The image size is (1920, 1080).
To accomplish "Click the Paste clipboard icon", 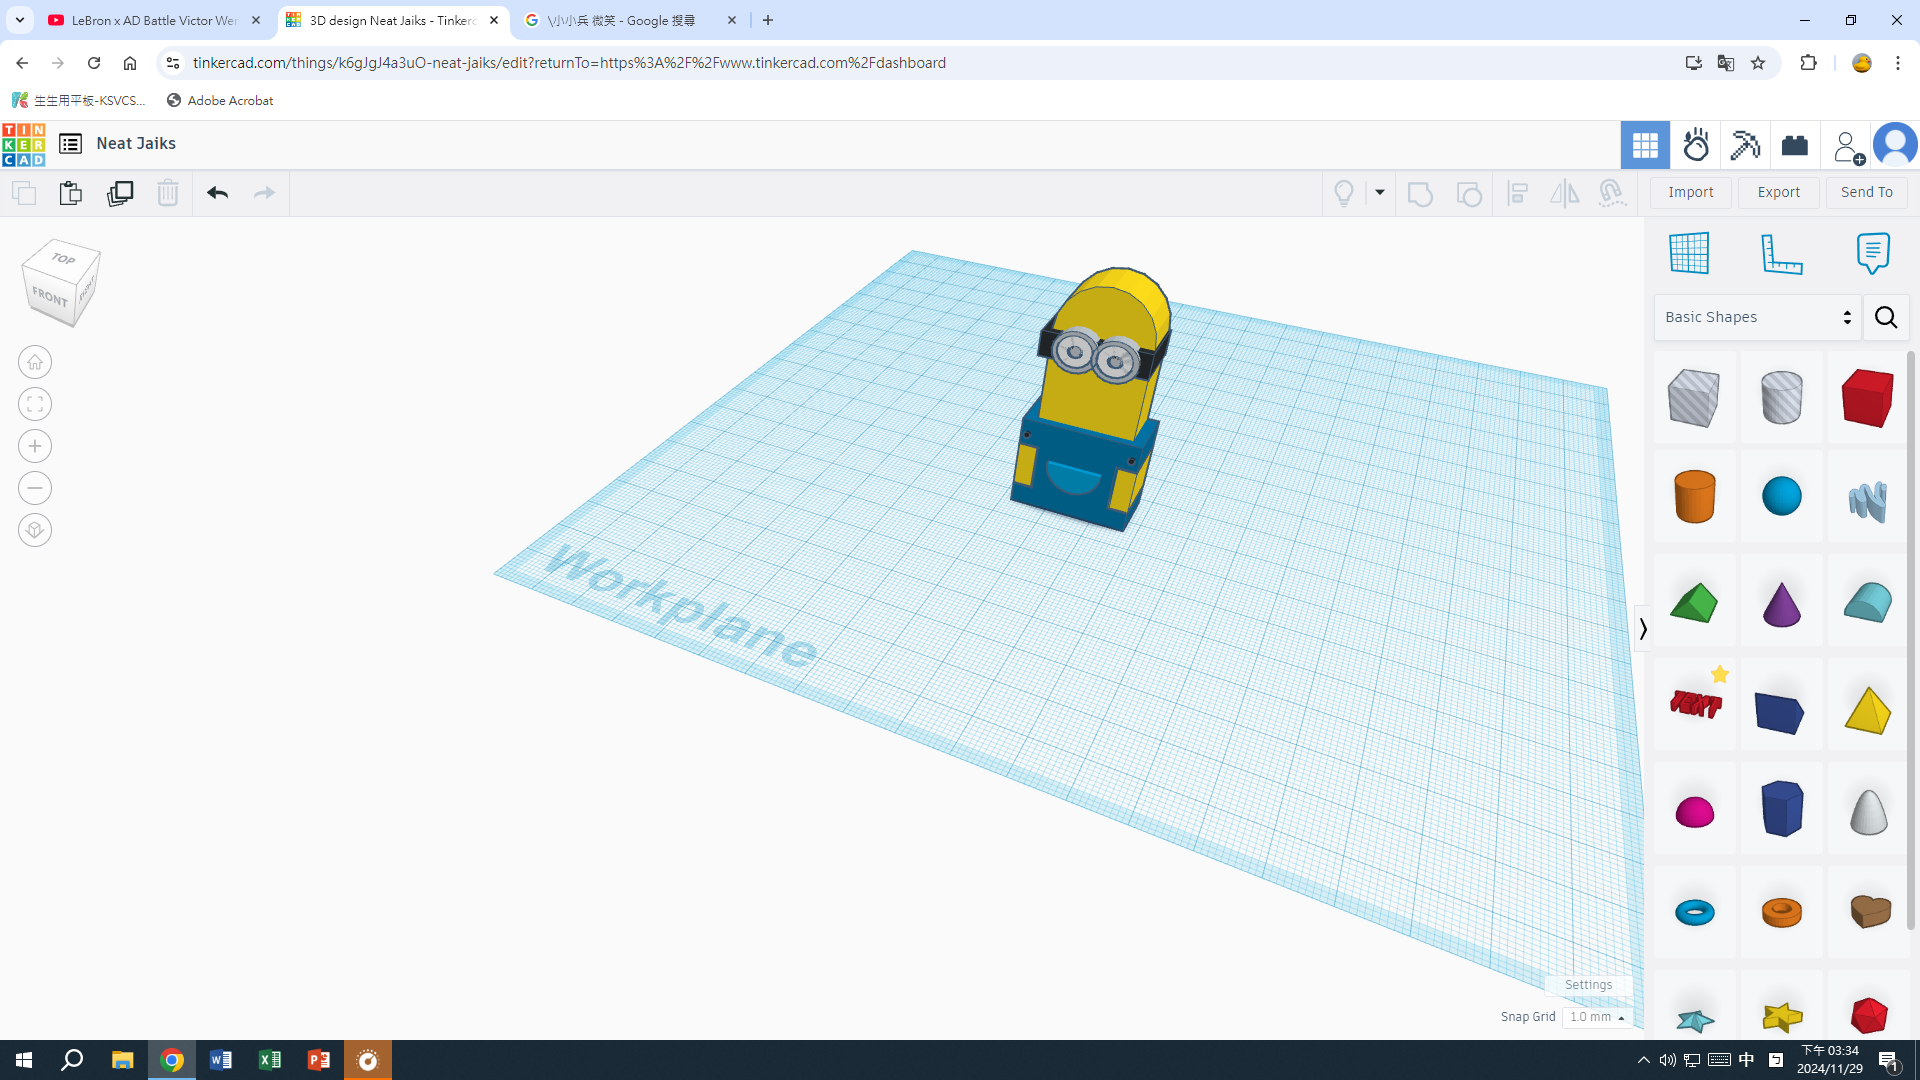I will [70, 193].
